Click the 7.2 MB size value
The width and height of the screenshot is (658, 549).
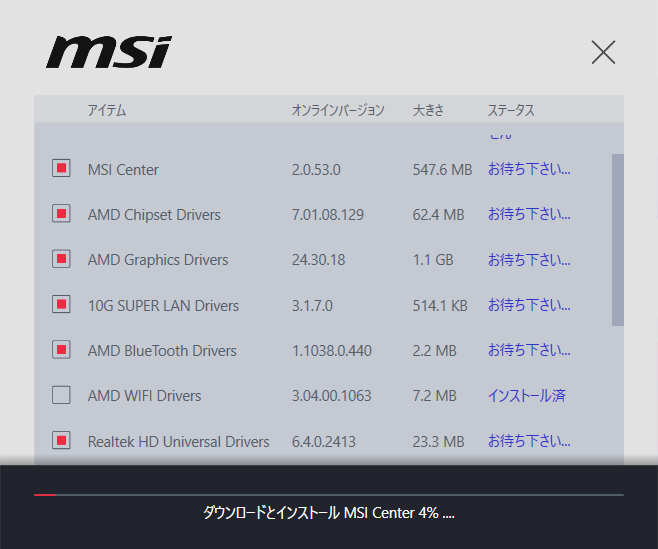pyautogui.click(x=434, y=396)
